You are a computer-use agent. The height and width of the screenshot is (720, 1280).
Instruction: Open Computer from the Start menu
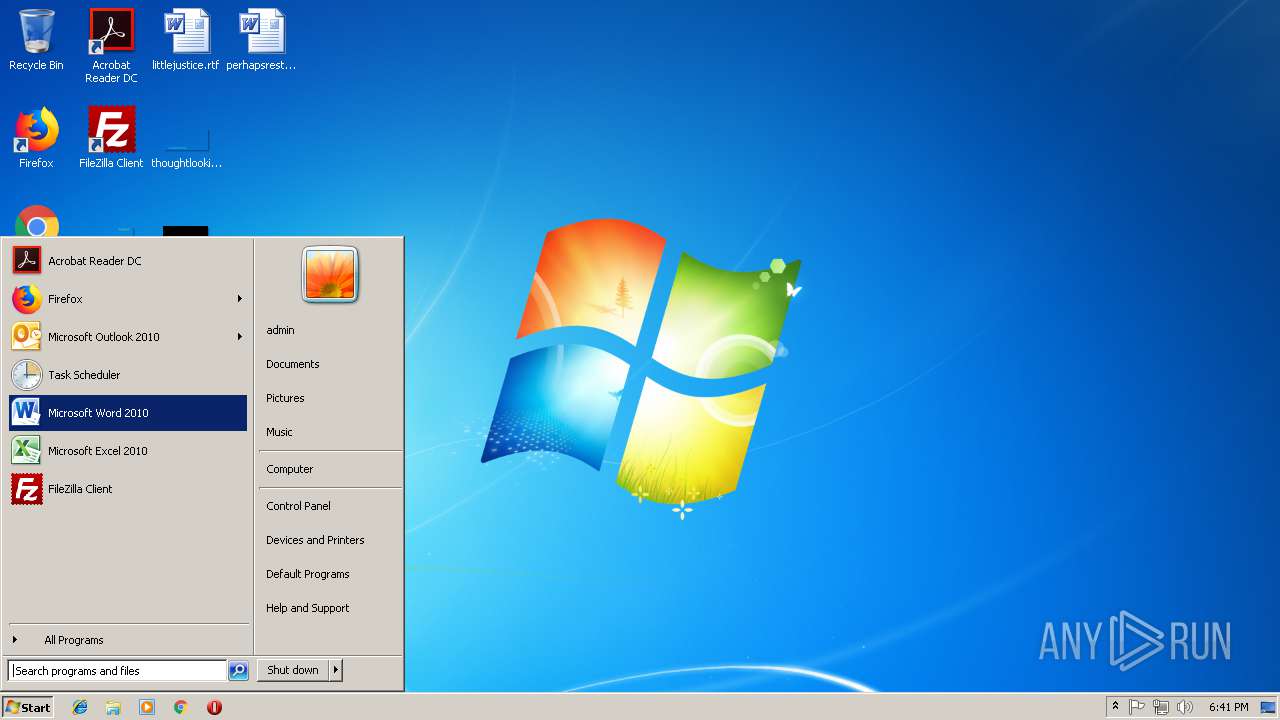tap(330, 469)
